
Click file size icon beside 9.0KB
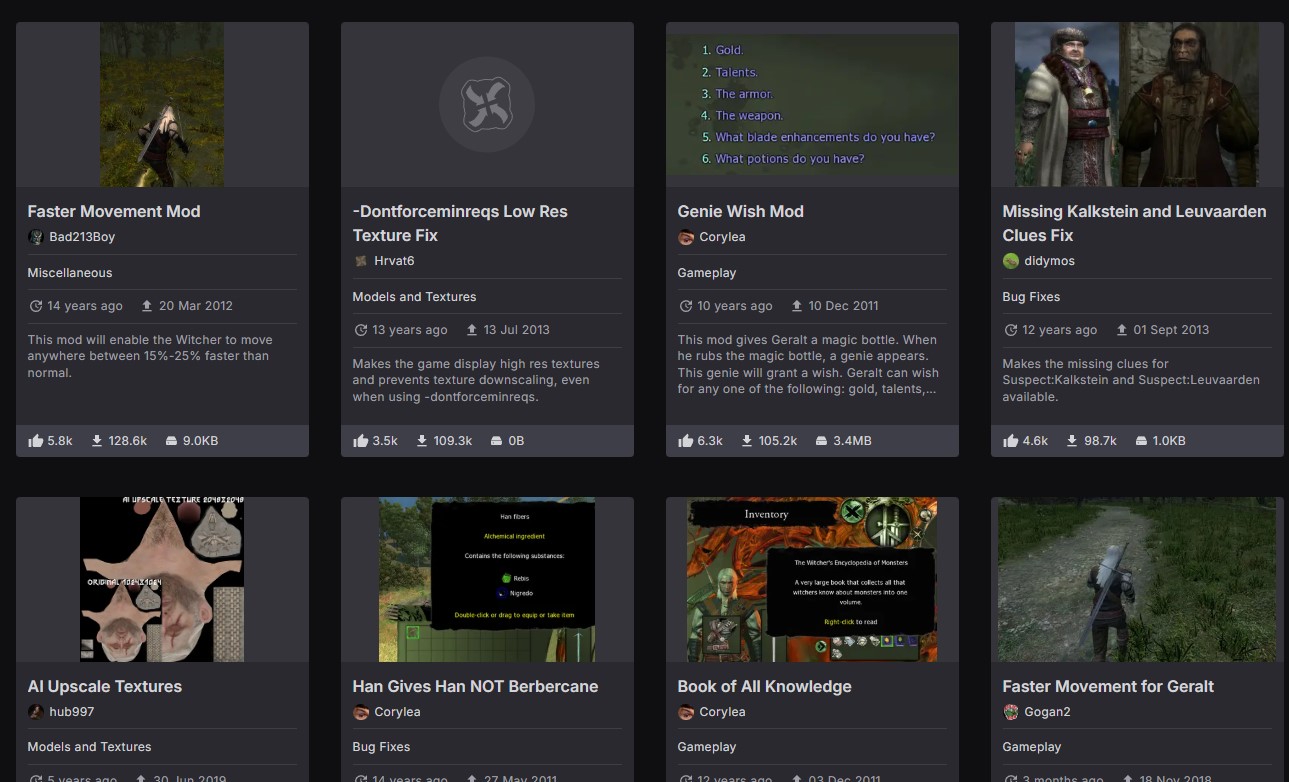click(171, 441)
